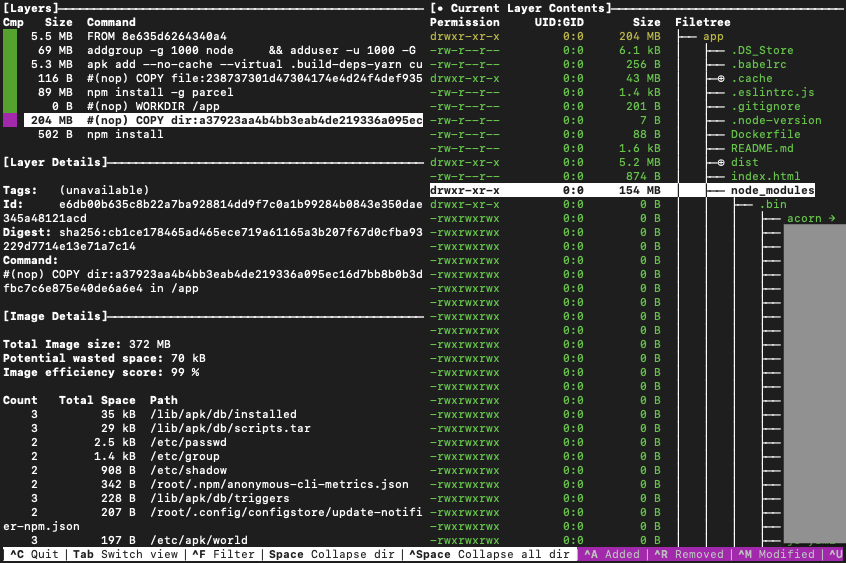Select the dist folder name
Screen dimensions: 846x563
[745, 162]
